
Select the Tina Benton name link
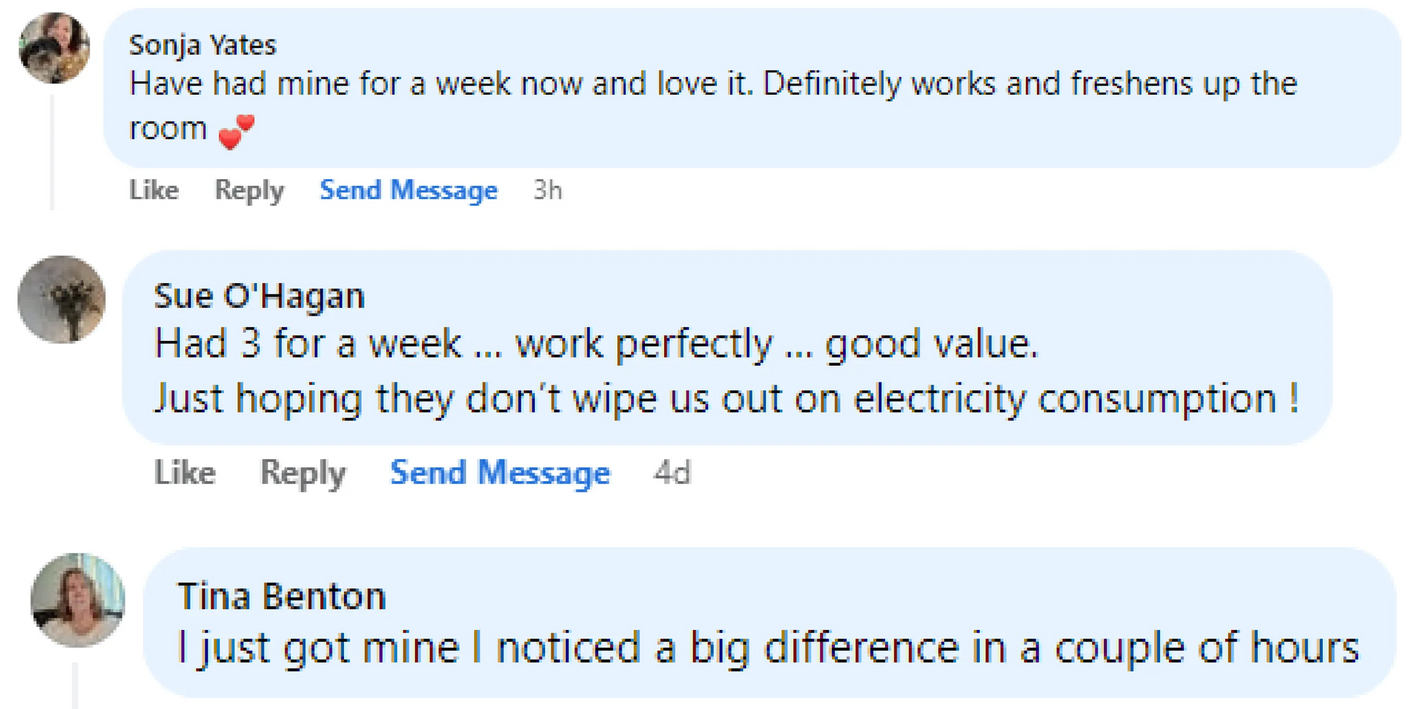point(281,596)
